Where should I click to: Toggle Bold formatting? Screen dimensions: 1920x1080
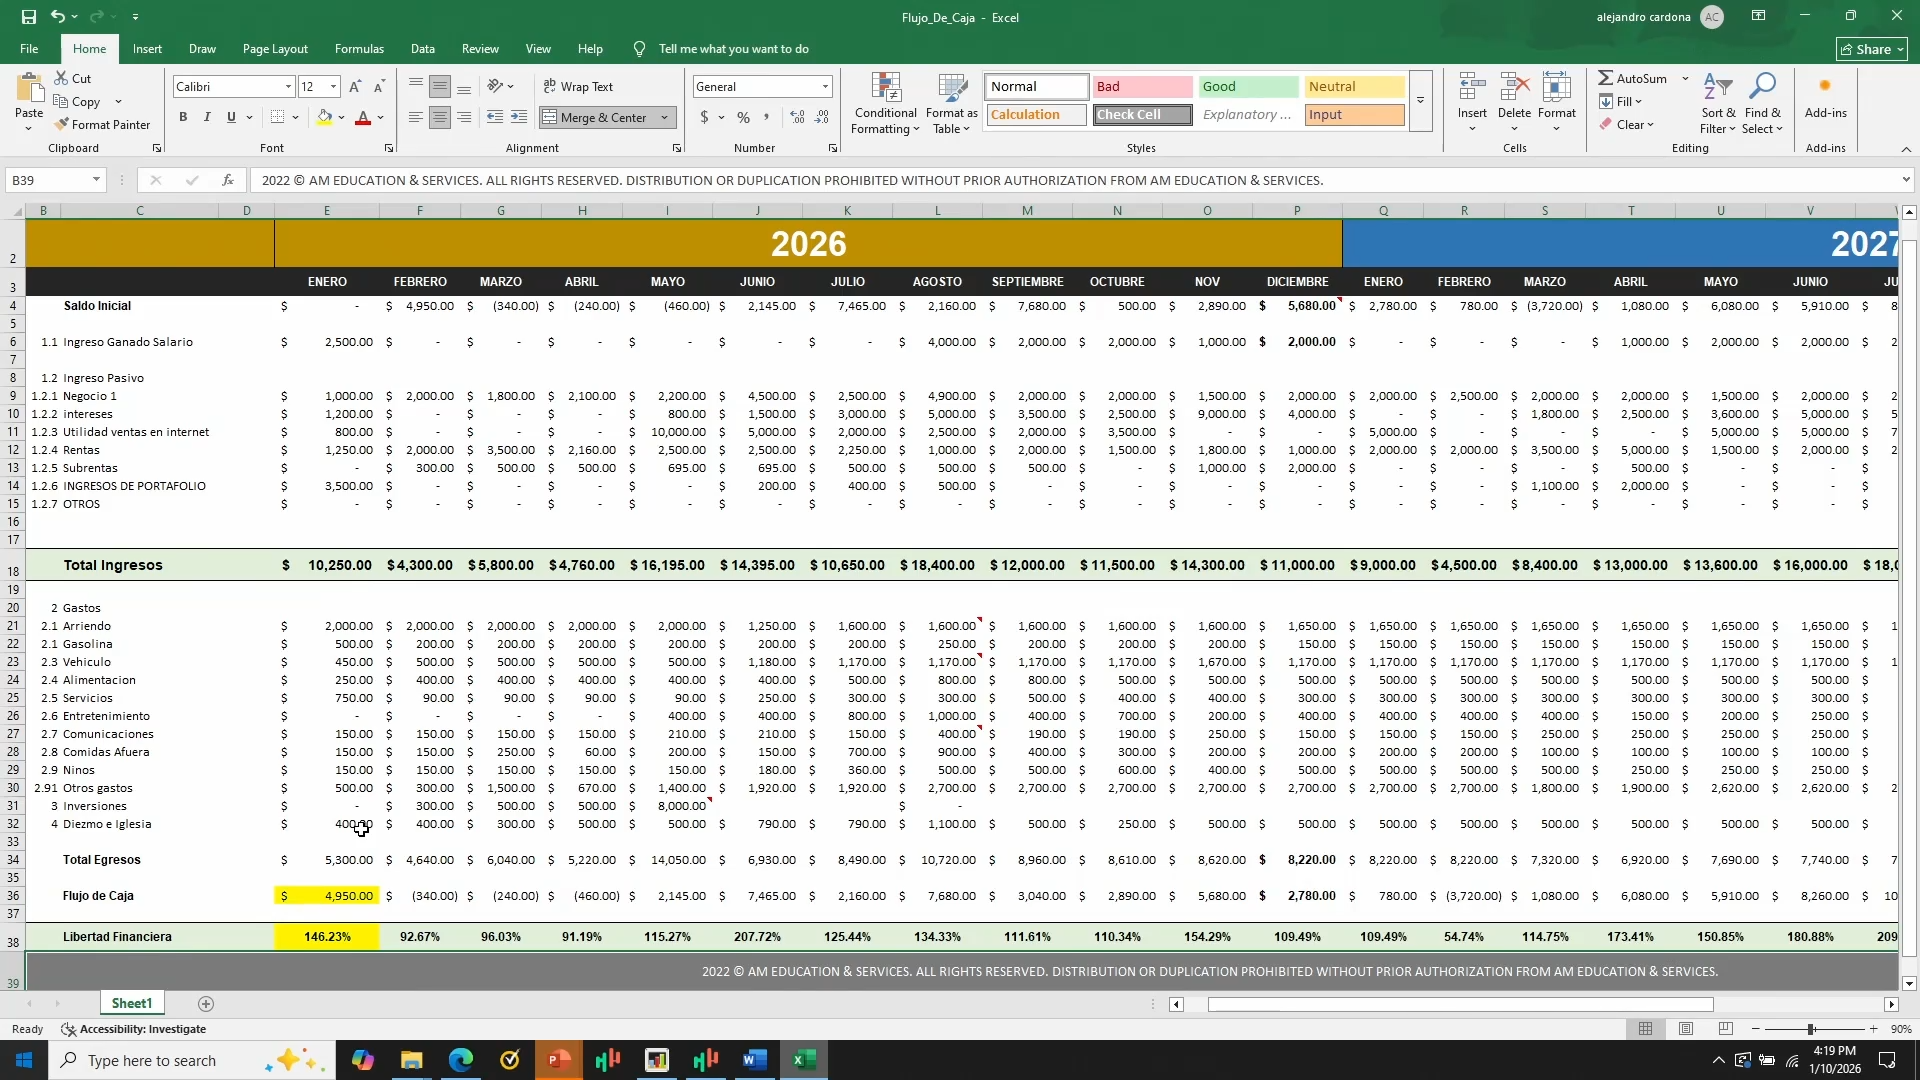click(183, 118)
